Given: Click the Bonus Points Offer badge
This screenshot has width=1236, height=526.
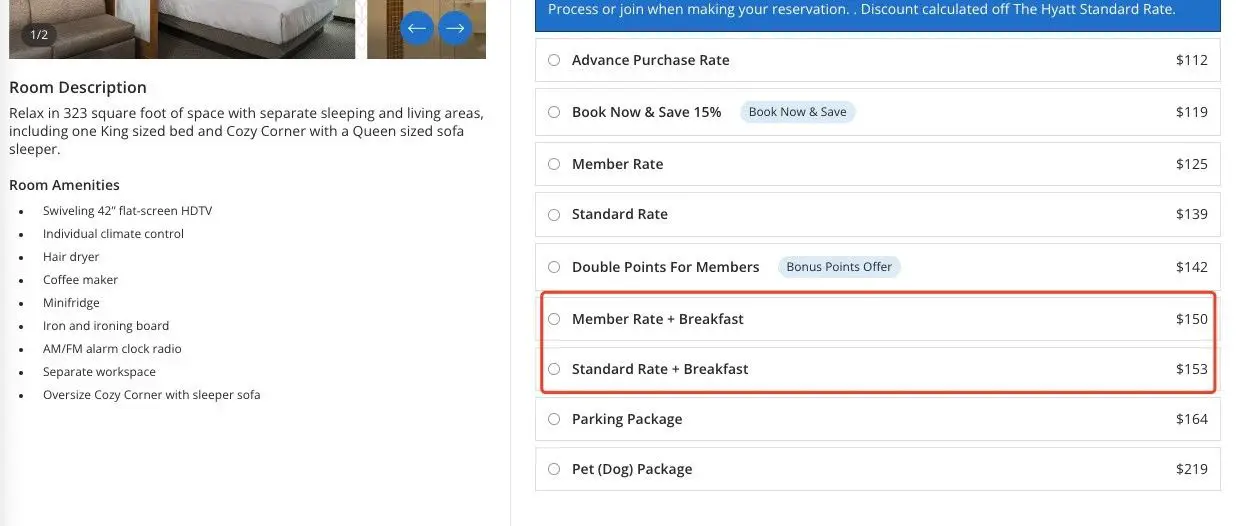Looking at the screenshot, I should point(839,267).
